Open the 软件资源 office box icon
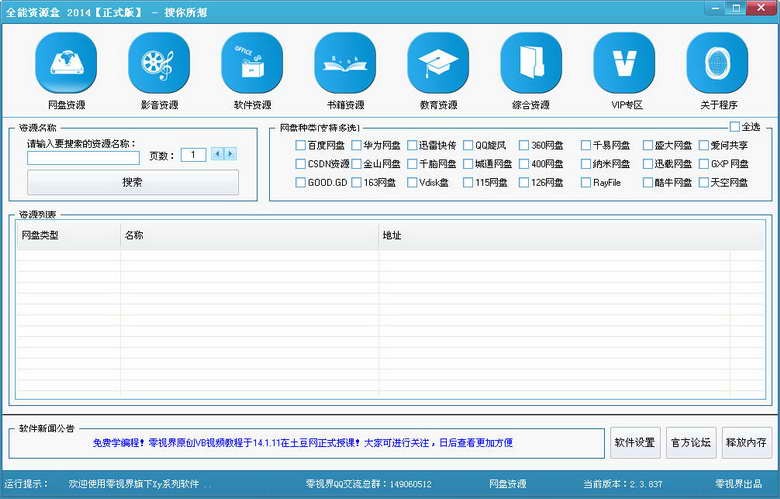Screen dimensions: 780x499 point(252,63)
